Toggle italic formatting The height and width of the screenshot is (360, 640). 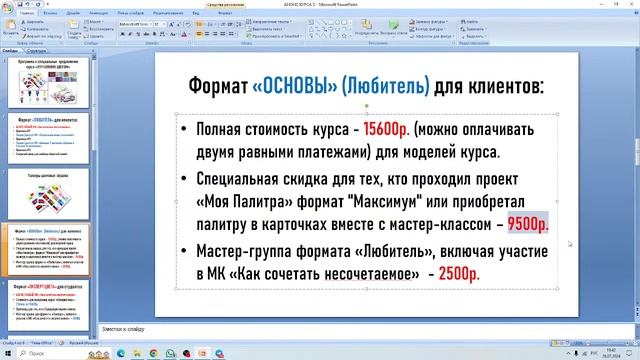(x=130, y=34)
